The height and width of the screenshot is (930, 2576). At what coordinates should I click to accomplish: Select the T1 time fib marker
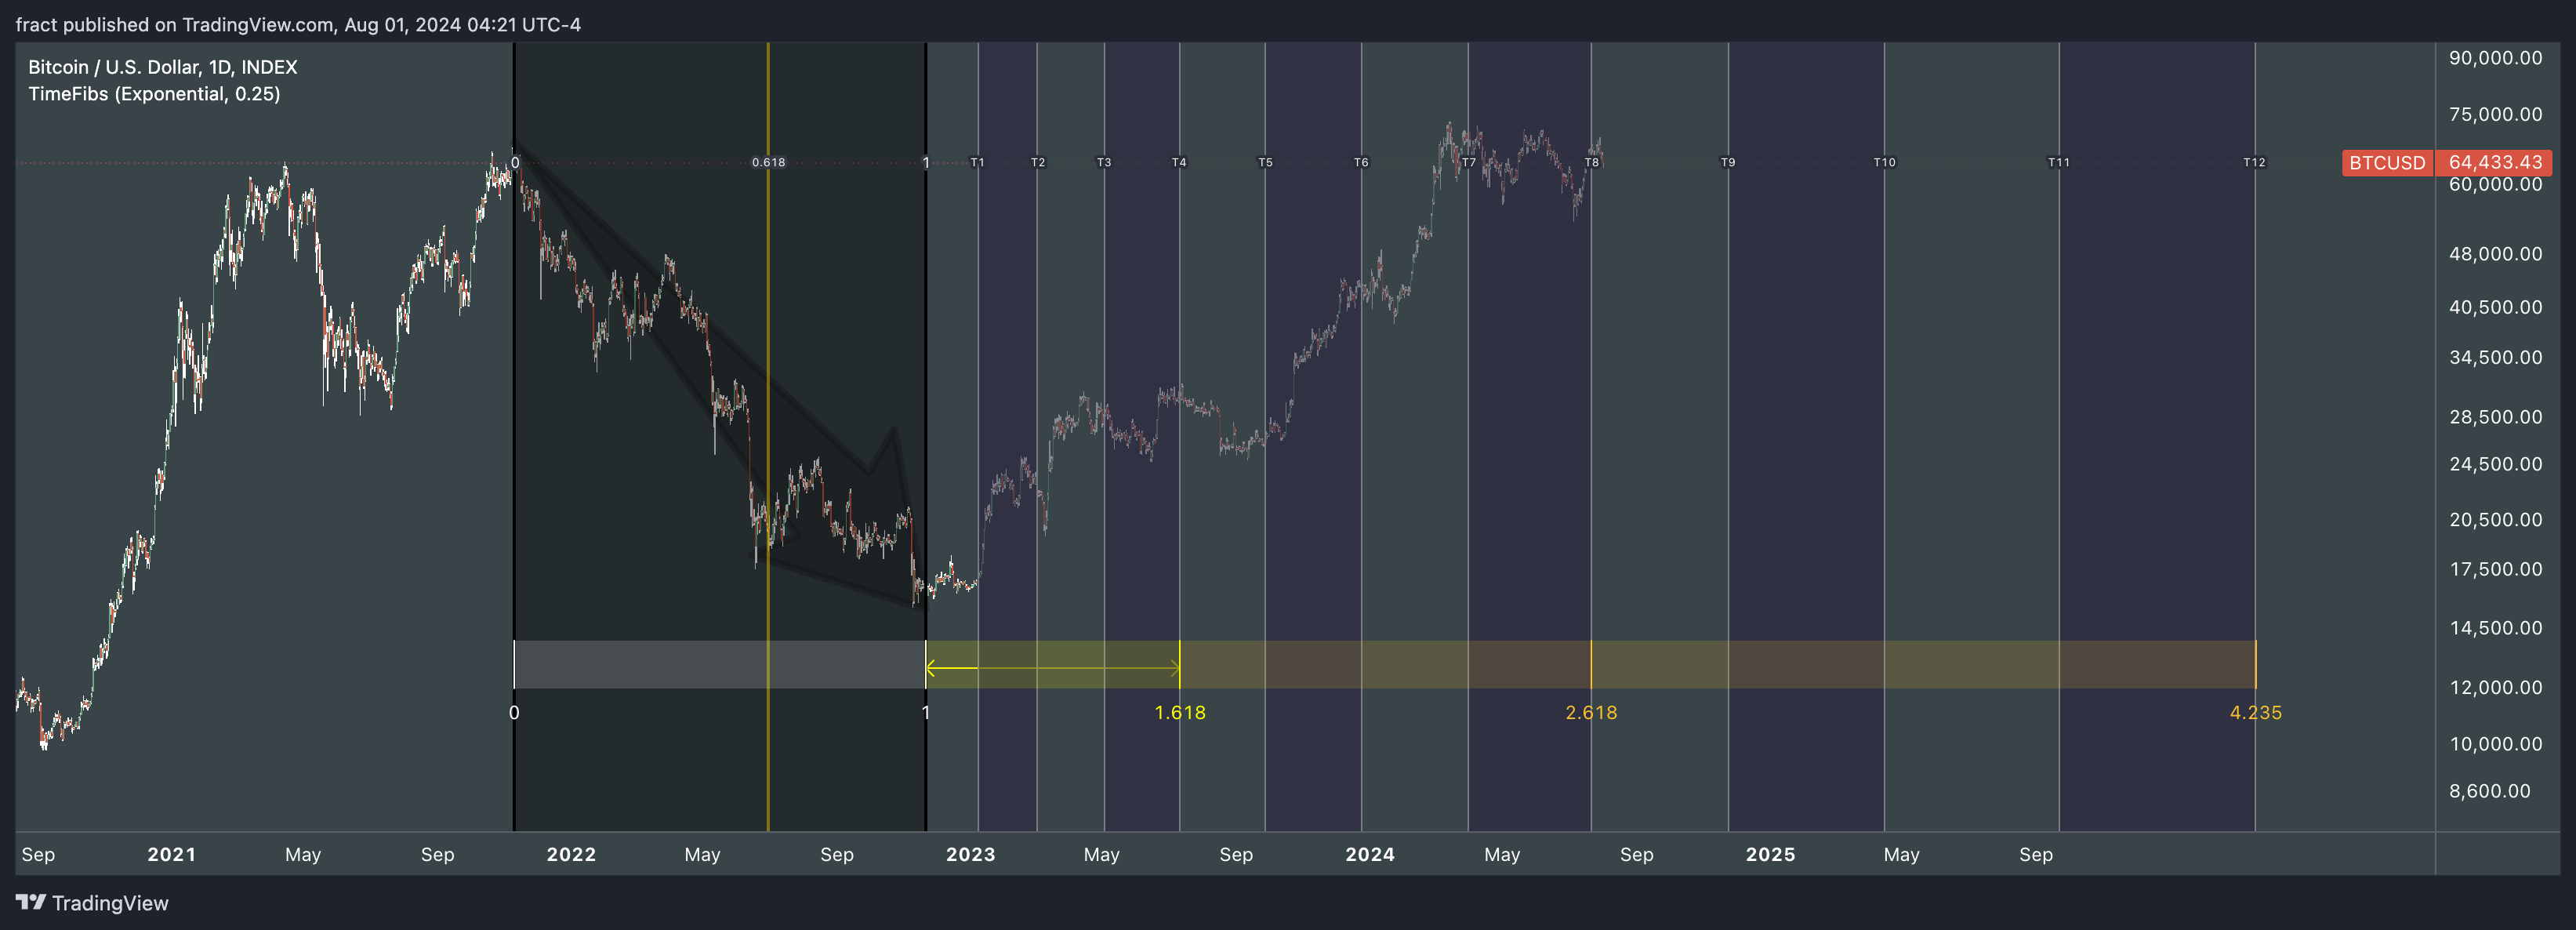pos(977,162)
